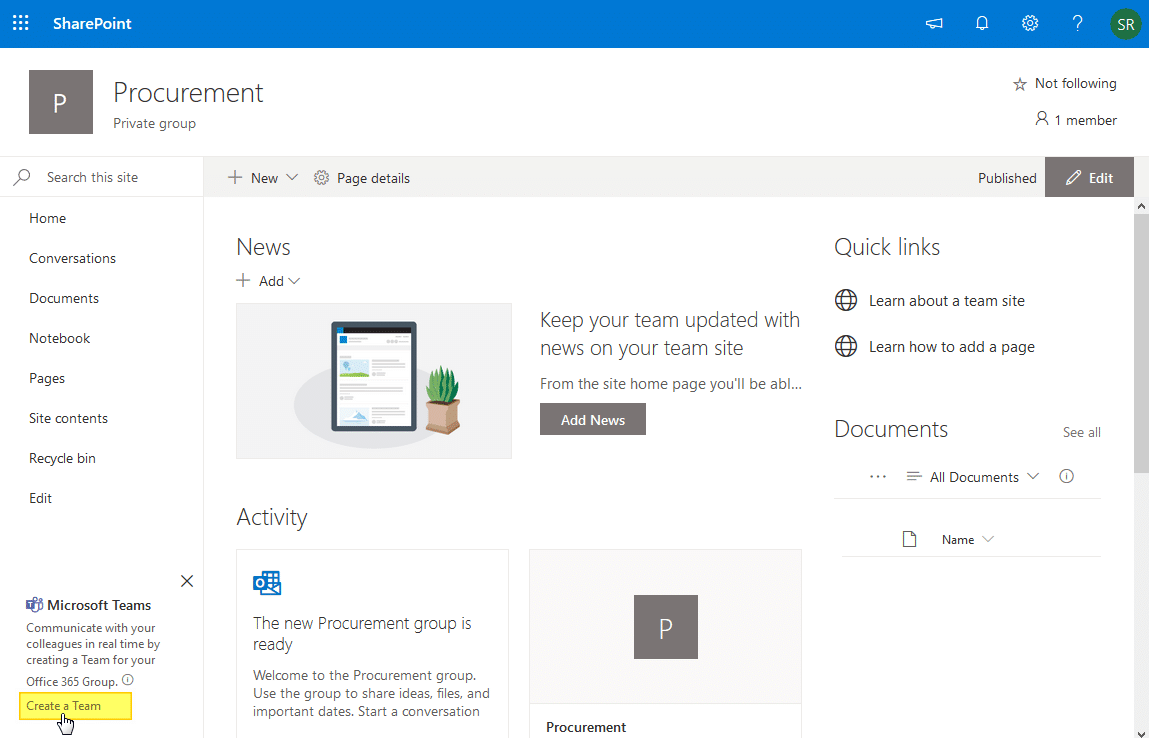Click the Help question mark icon
Viewport: 1149px width, 738px height.
(1077, 23)
